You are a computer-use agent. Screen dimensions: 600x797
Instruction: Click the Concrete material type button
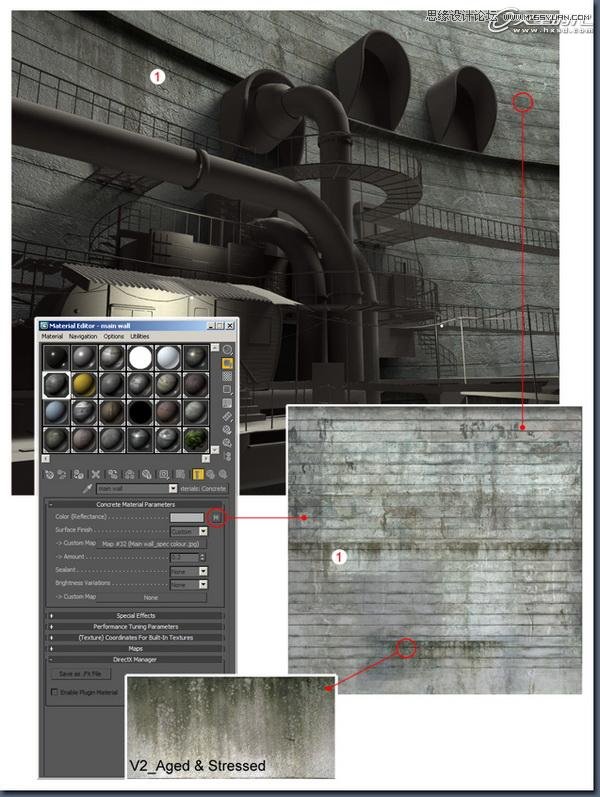coord(203,488)
